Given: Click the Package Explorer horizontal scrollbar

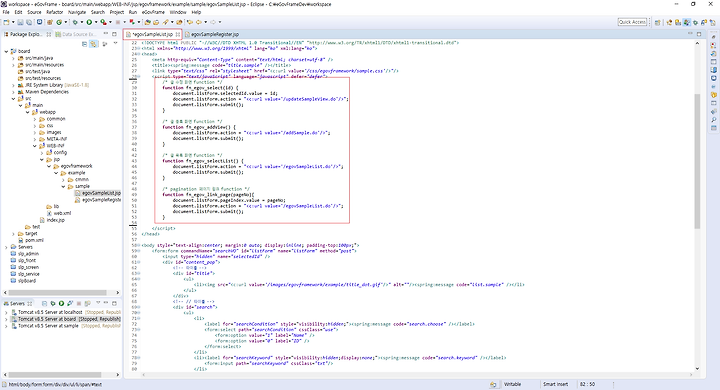Looking at the screenshot, I should [x=57, y=292].
